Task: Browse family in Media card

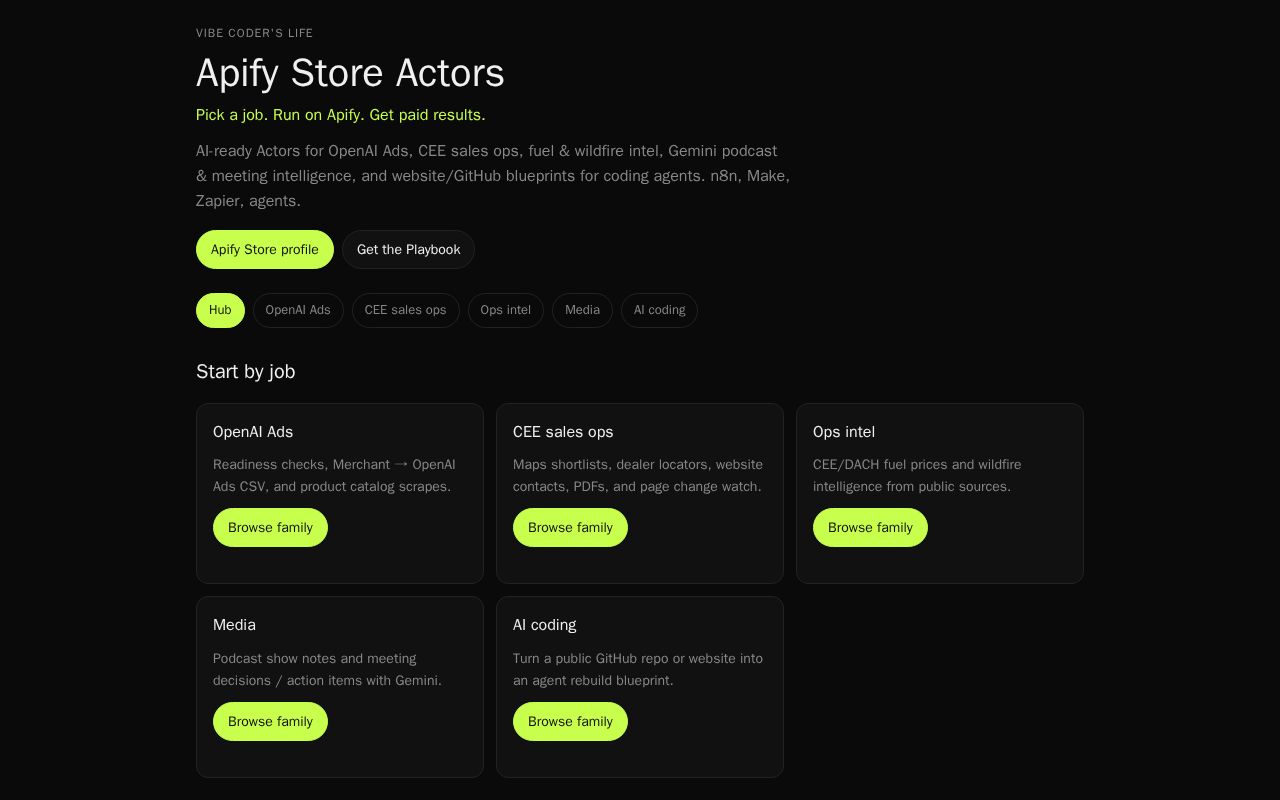Action: tap(270, 721)
